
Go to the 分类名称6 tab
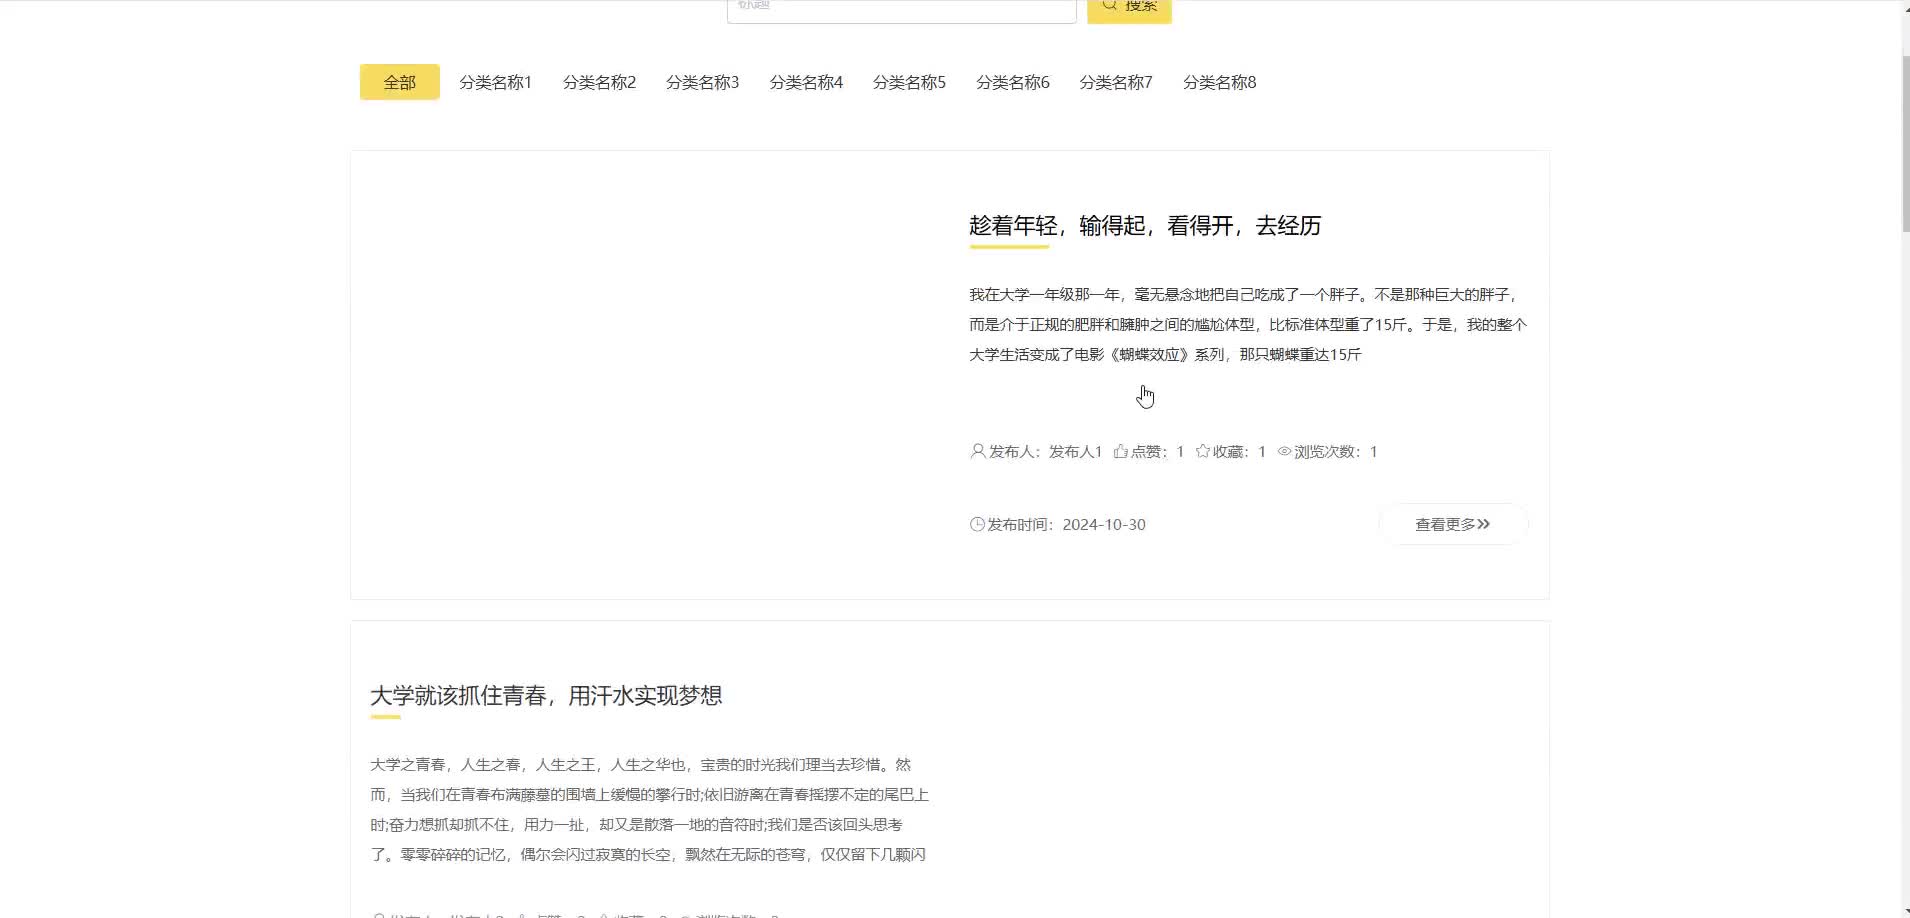click(x=1013, y=82)
